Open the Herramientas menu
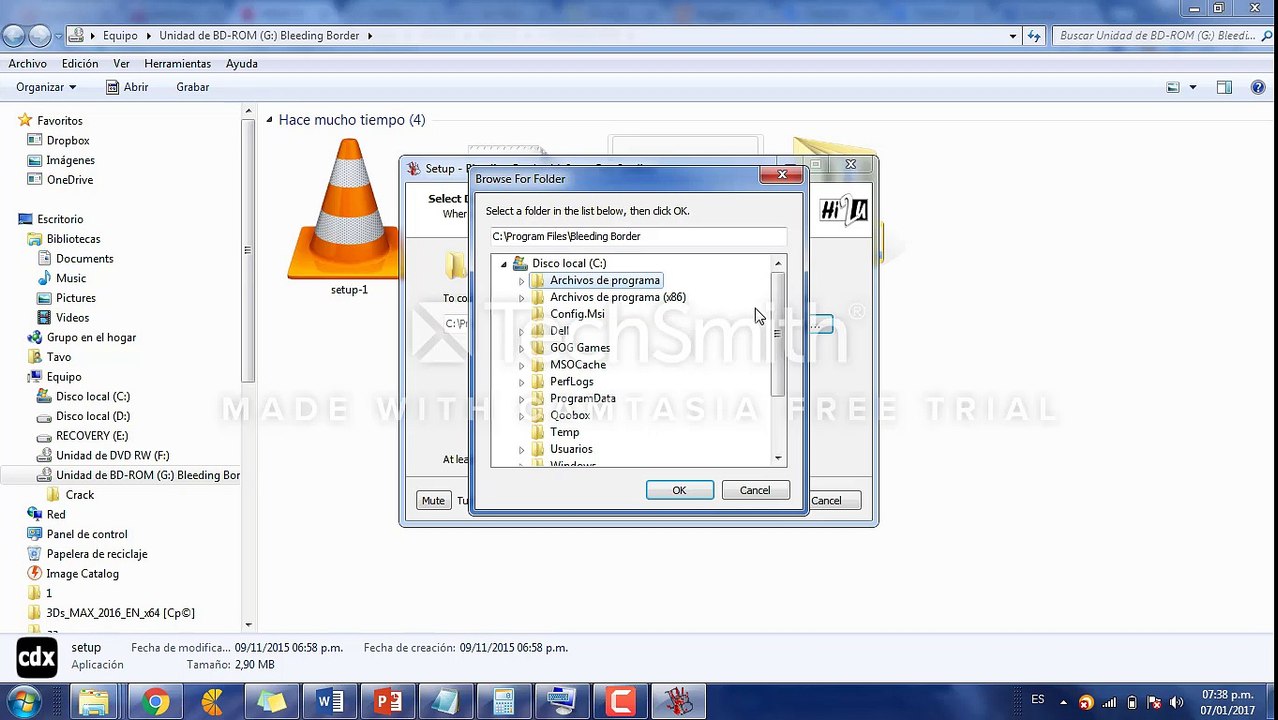 coord(177,63)
